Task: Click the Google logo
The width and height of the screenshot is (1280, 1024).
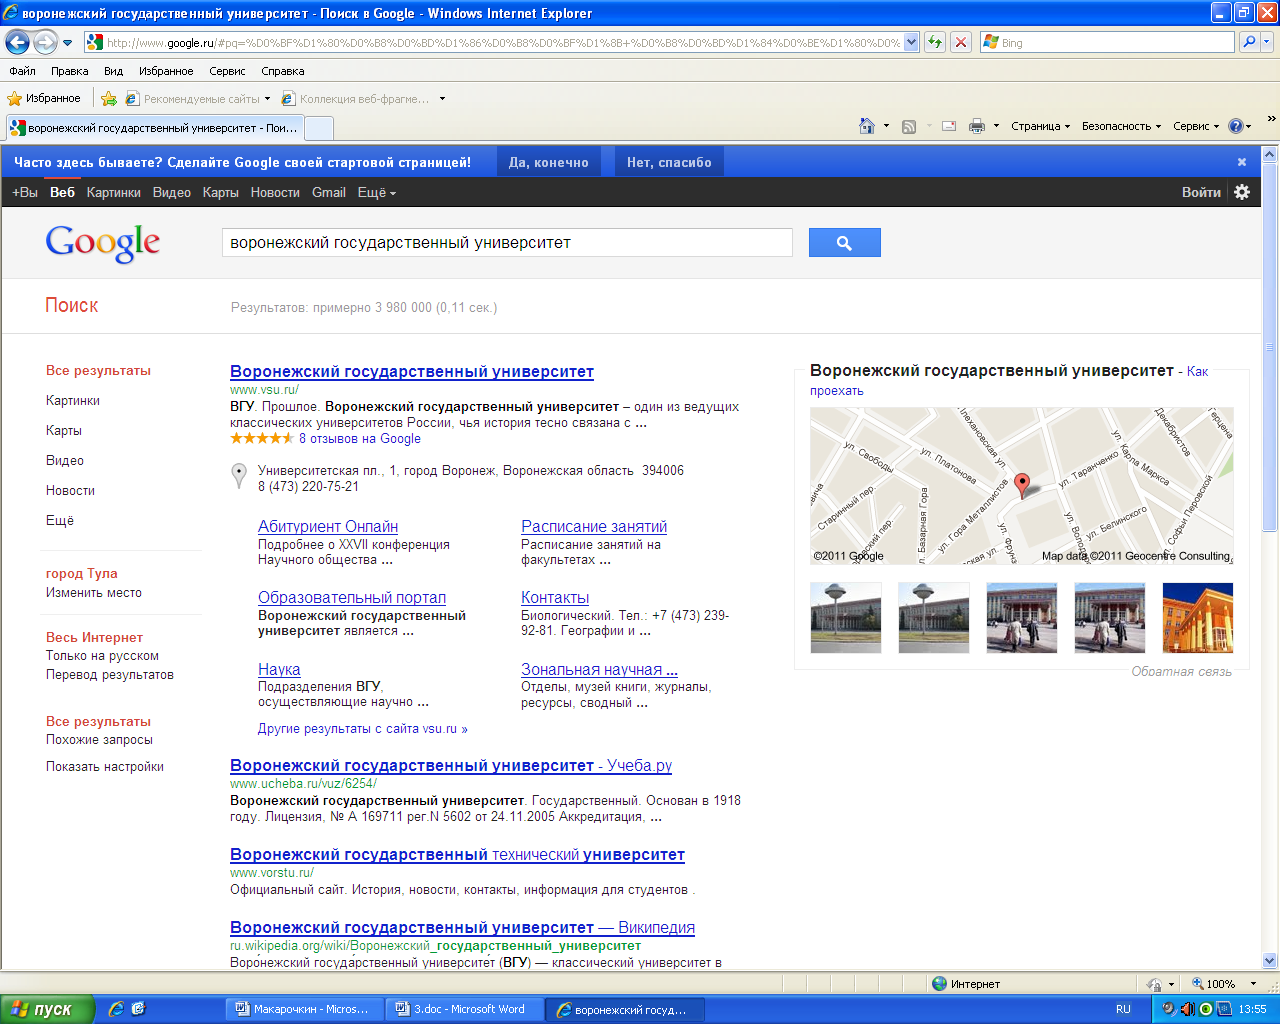Action: 103,243
